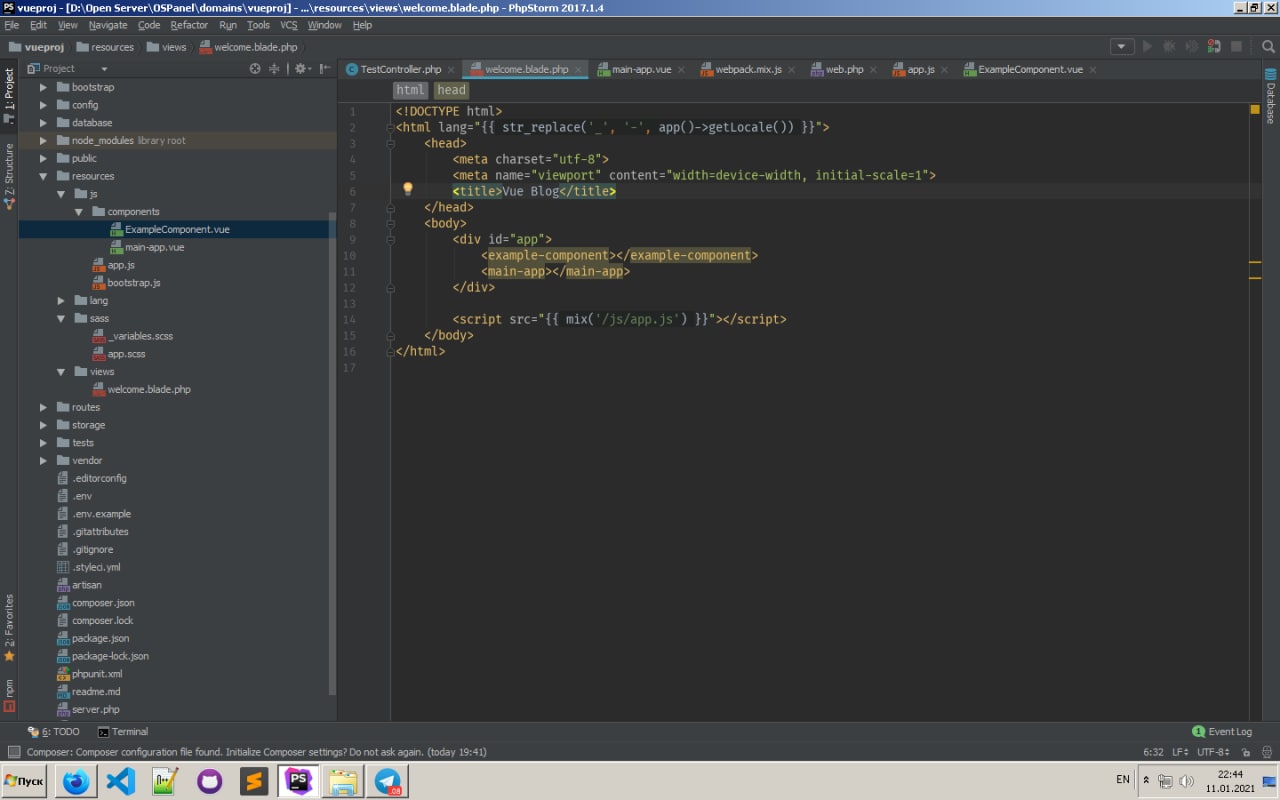Screen dimensions: 1280x800
Task: Click volume speaker icon in system tray
Action: 1186,781
